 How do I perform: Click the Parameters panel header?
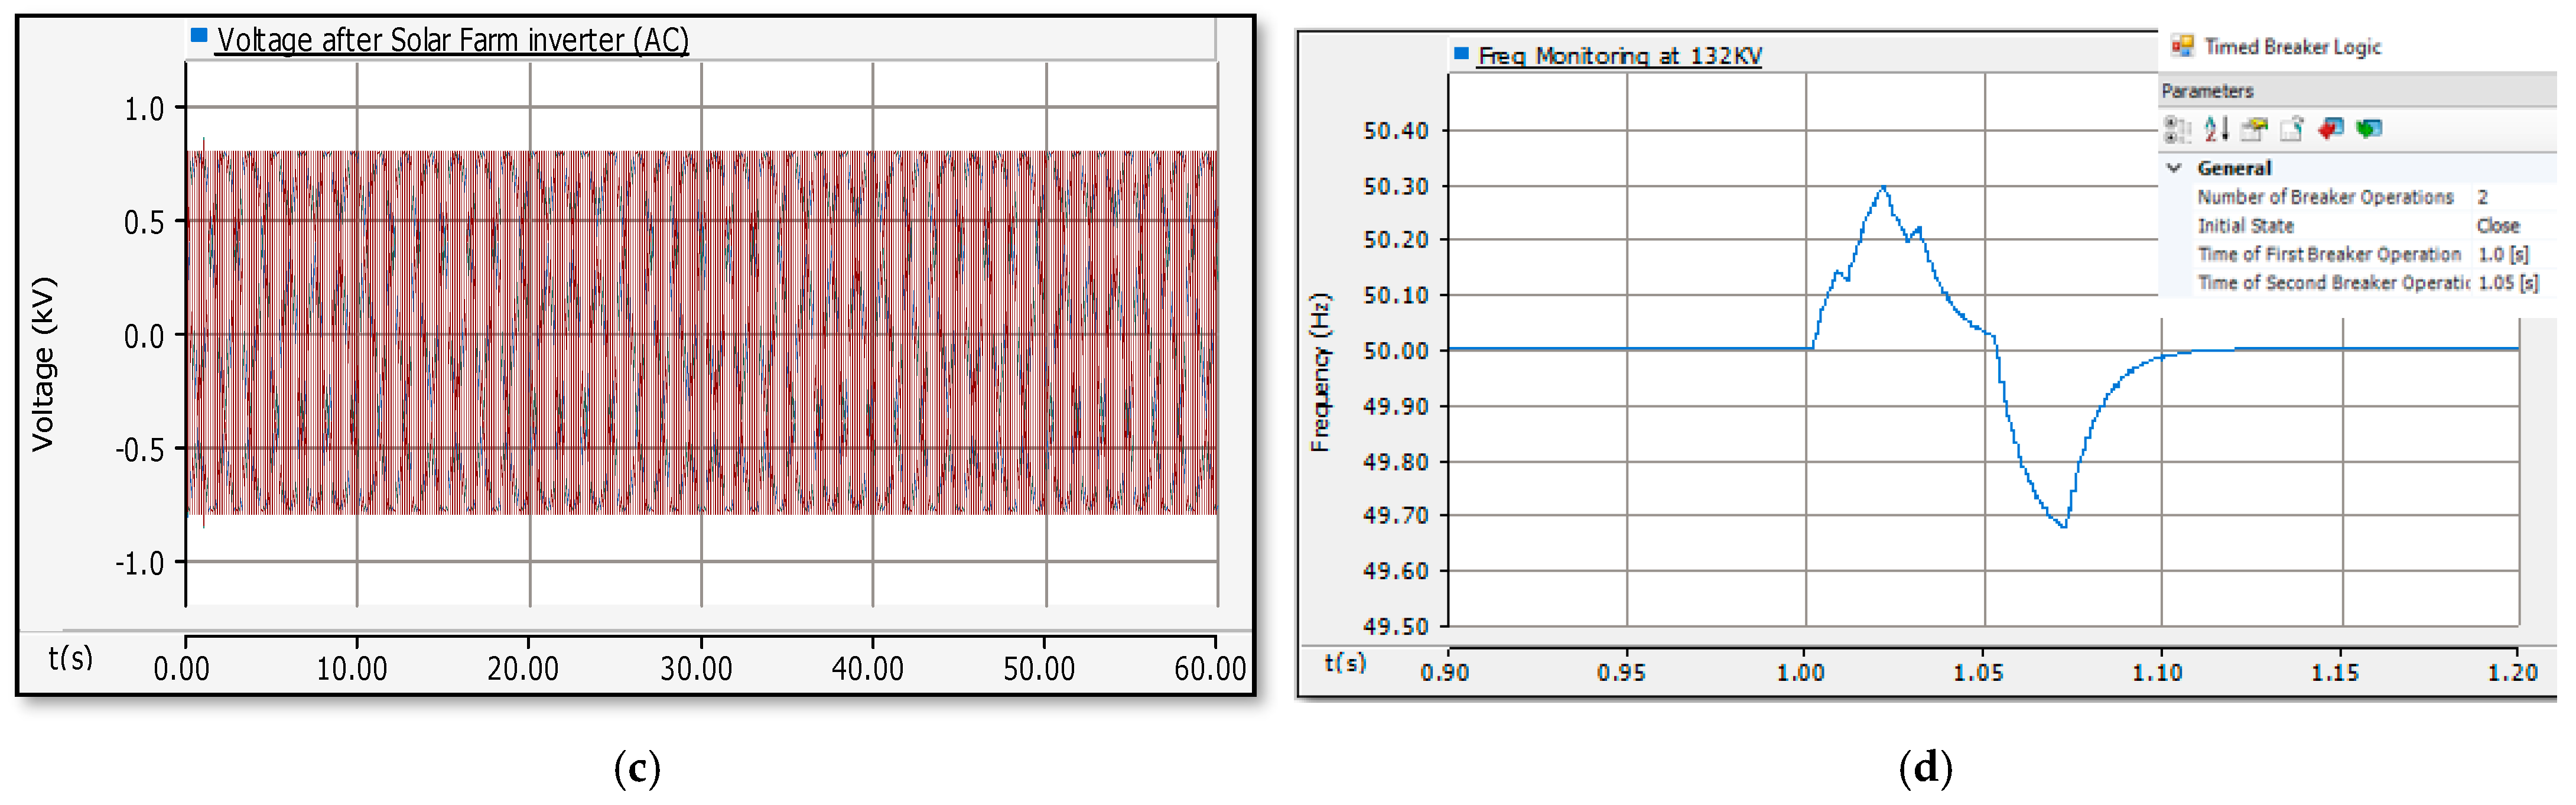click(2207, 91)
